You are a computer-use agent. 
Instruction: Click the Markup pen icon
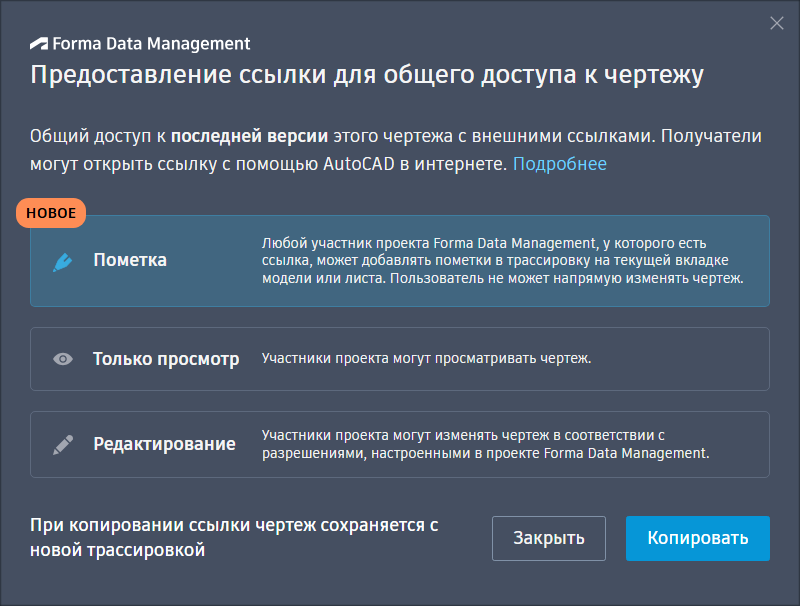(63, 262)
